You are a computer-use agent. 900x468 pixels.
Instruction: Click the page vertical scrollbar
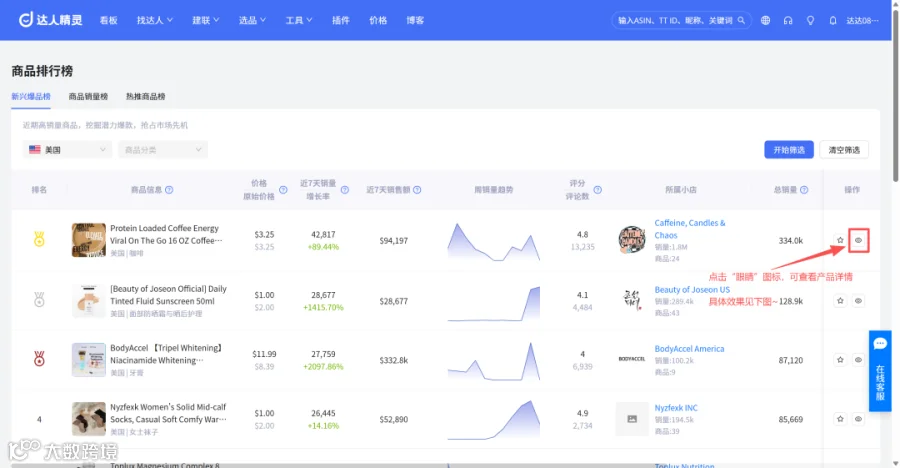(x=895, y=92)
